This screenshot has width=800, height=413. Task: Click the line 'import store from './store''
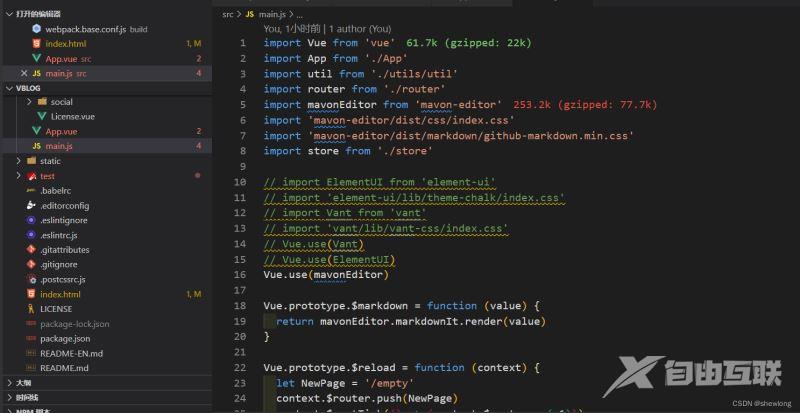pyautogui.click(x=348, y=151)
